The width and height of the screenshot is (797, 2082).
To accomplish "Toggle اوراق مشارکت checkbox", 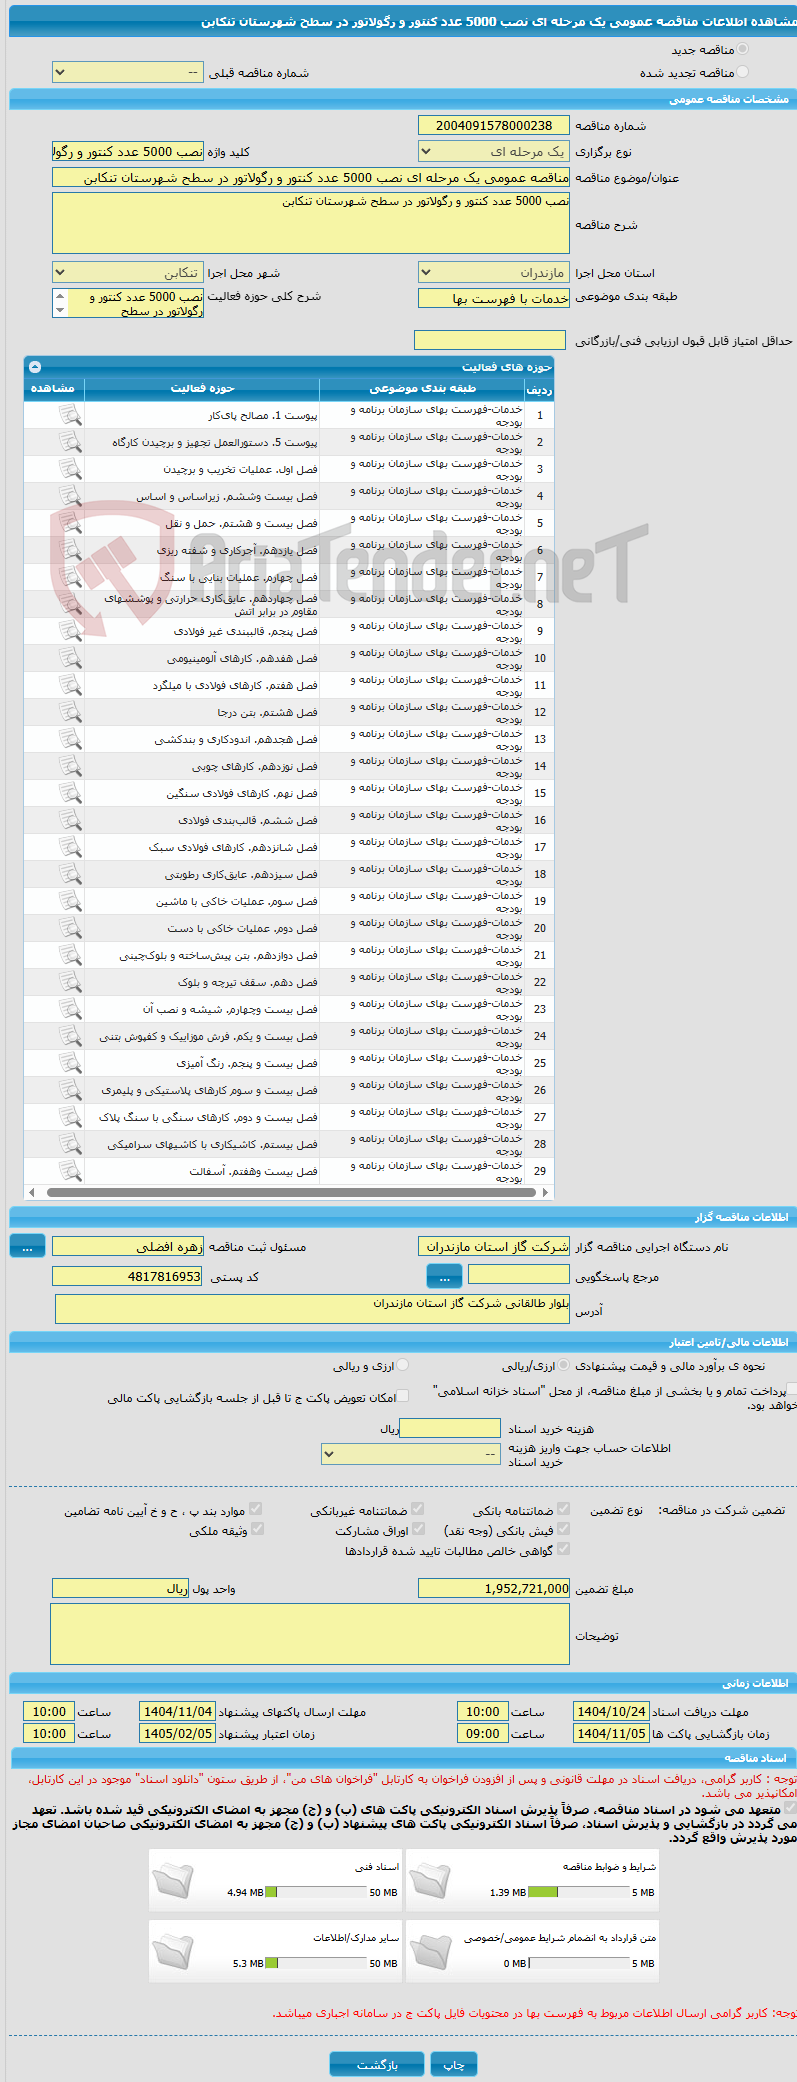I will (418, 1529).
